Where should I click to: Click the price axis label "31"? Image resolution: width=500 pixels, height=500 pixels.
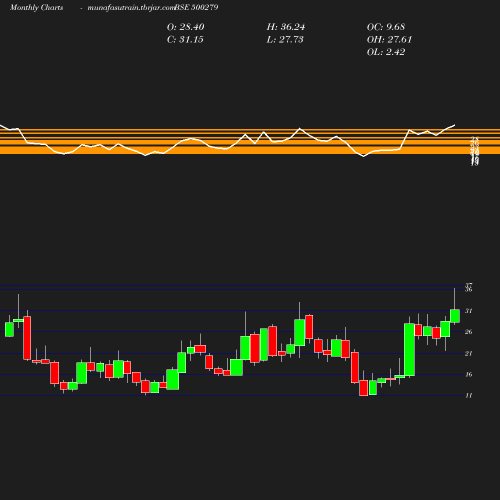(469, 311)
